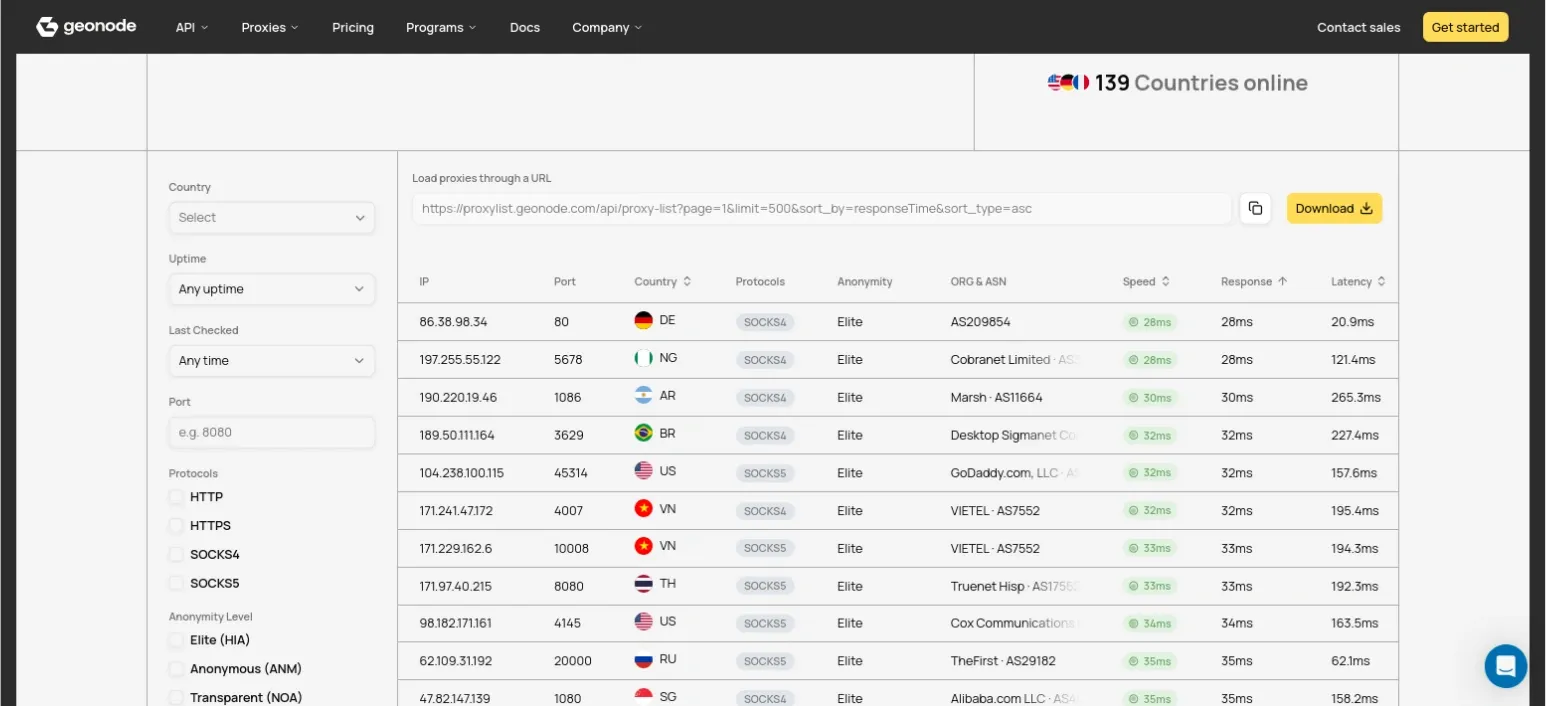
Task: Enable the HTTP protocol checkbox
Action: click(x=177, y=497)
